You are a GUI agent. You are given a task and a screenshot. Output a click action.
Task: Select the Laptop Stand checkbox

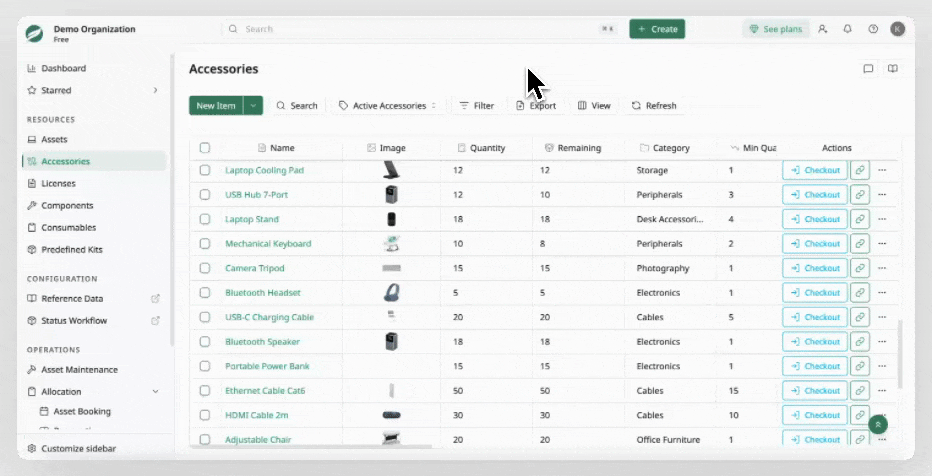point(205,219)
